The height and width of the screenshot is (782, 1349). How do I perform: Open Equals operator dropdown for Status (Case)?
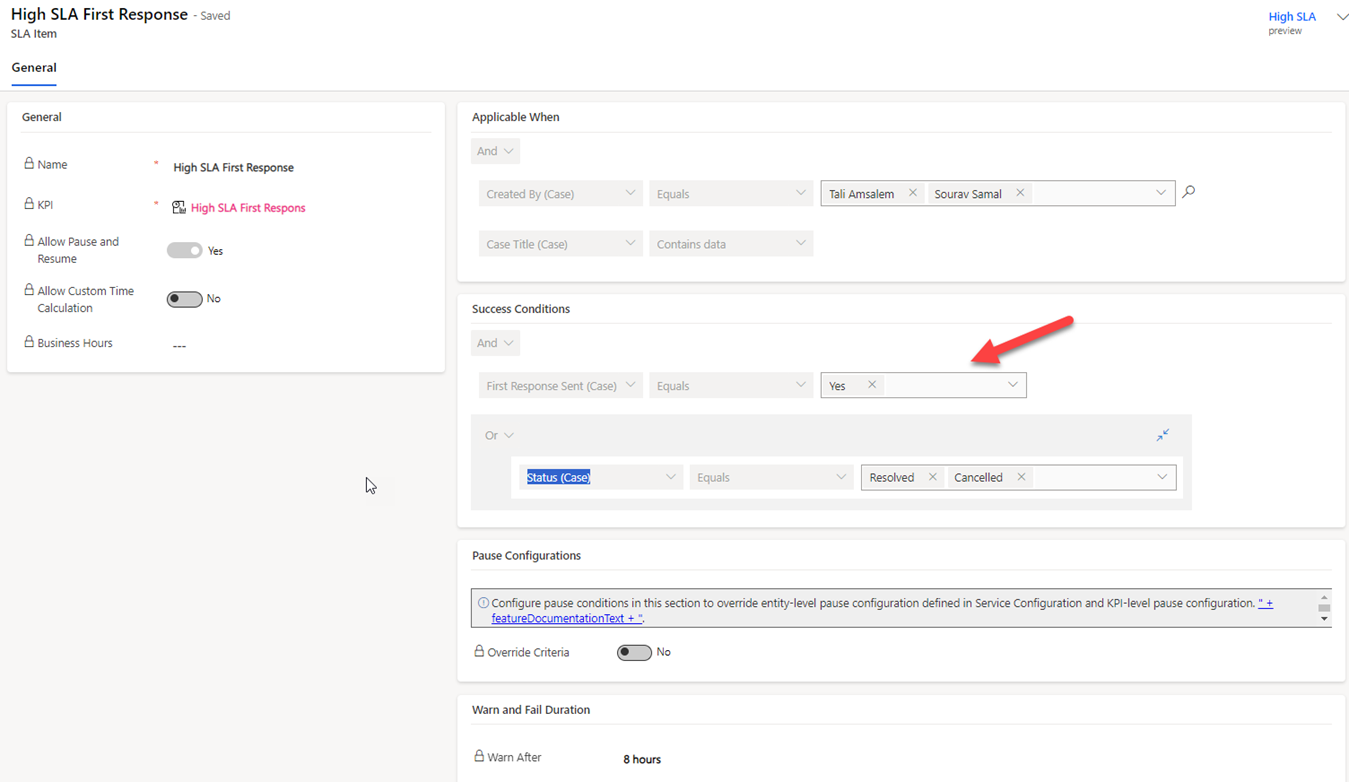point(771,477)
